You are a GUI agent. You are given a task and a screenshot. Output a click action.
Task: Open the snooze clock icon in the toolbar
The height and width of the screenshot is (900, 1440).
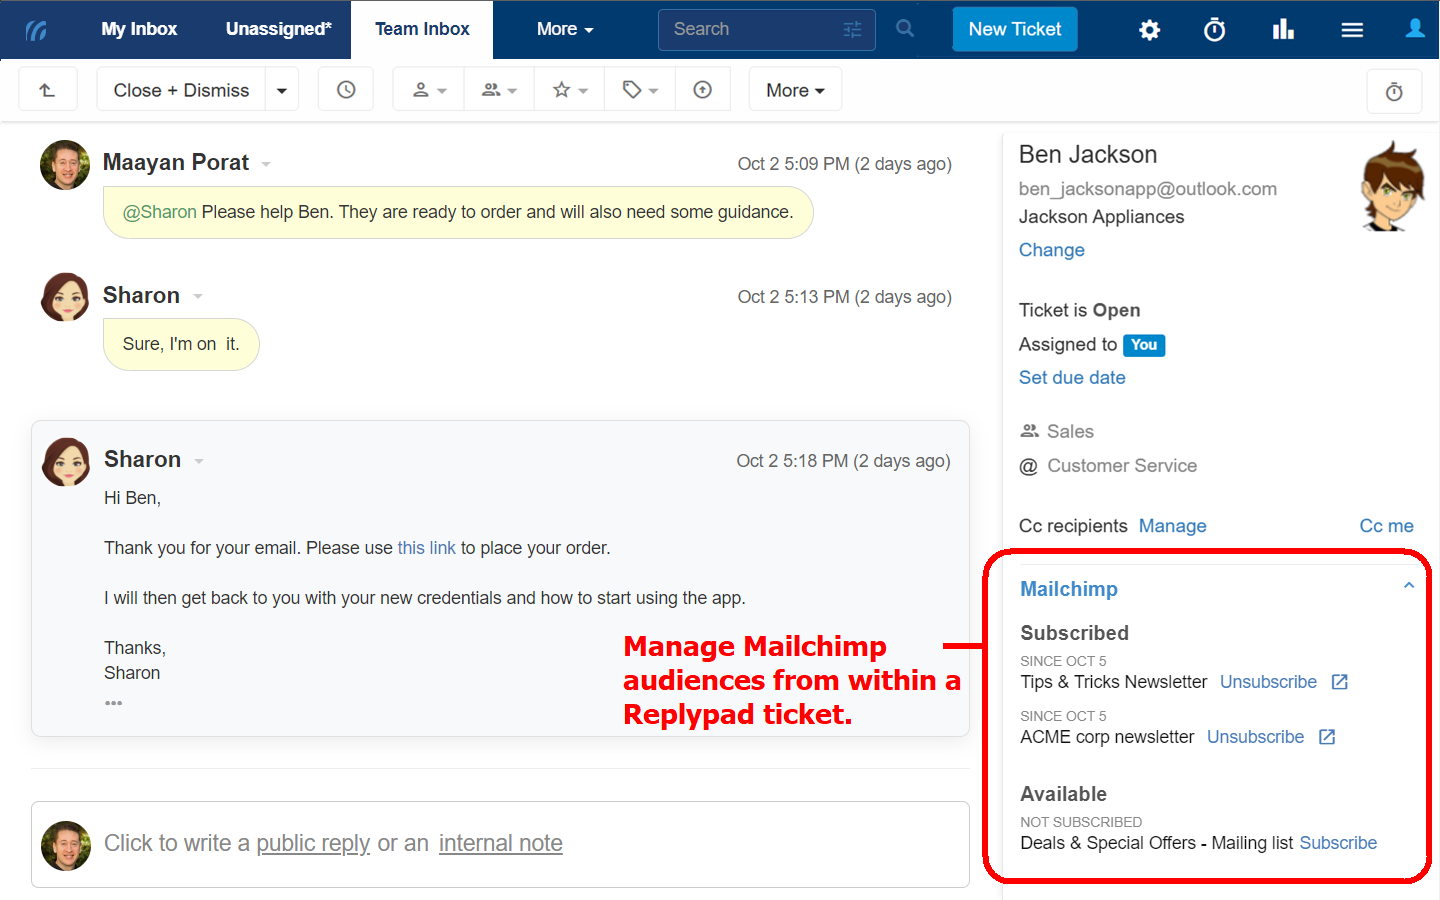345,89
